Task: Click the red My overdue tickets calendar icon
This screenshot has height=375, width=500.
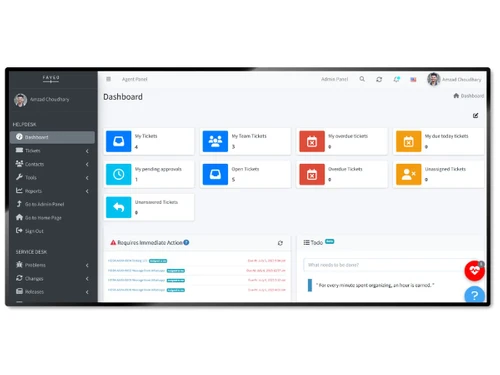Action: click(312, 141)
